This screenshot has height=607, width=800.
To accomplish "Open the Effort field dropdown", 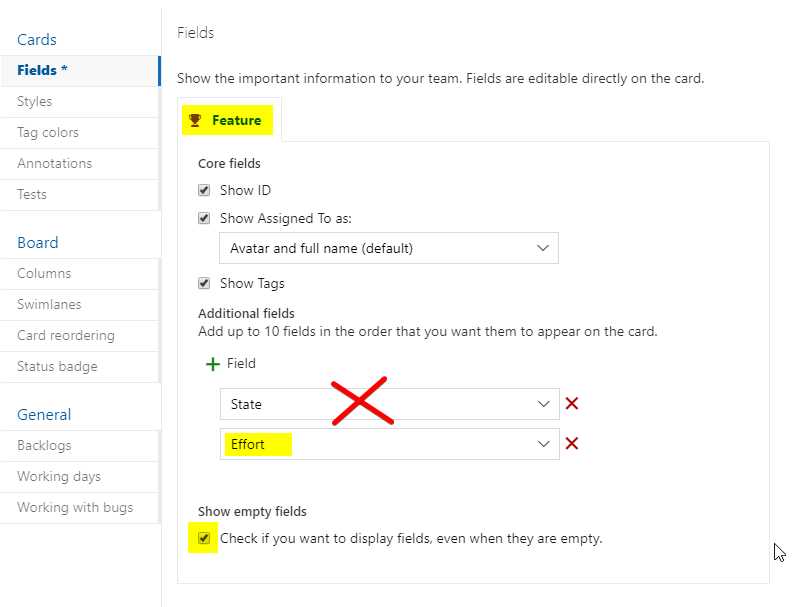I will click(x=544, y=443).
